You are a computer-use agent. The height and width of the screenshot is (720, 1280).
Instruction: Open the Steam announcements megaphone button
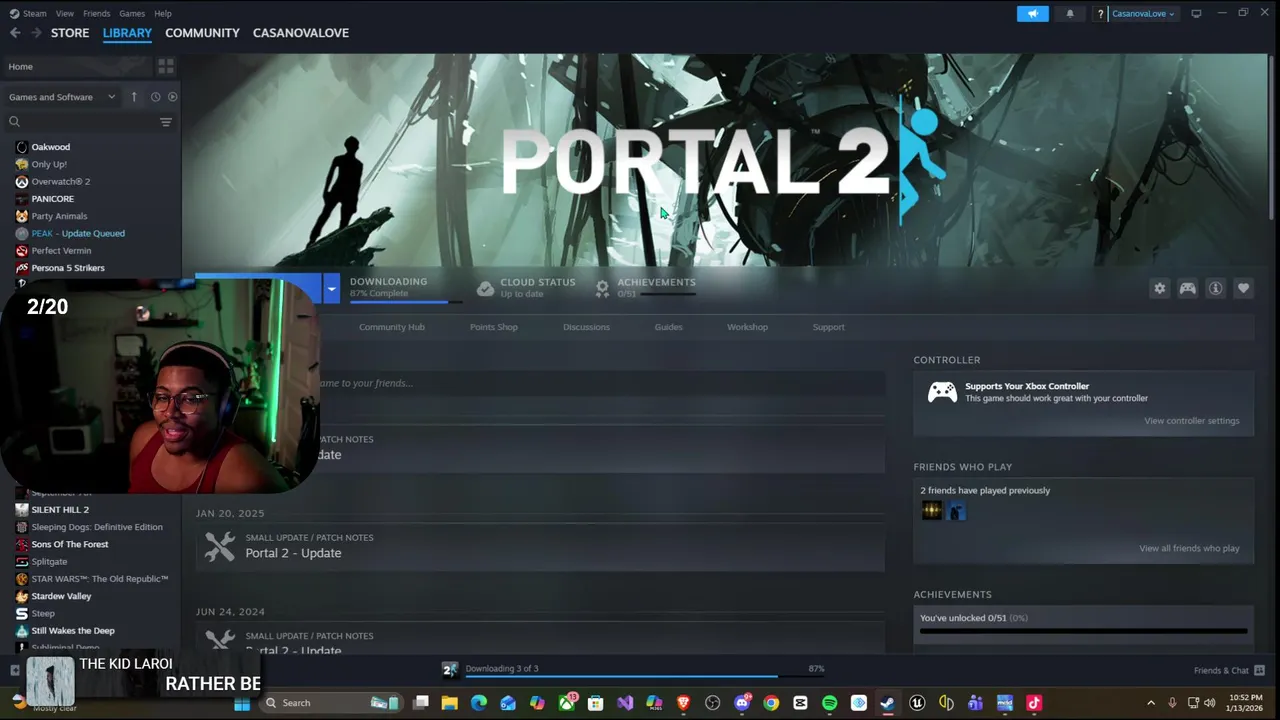[x=1033, y=13]
